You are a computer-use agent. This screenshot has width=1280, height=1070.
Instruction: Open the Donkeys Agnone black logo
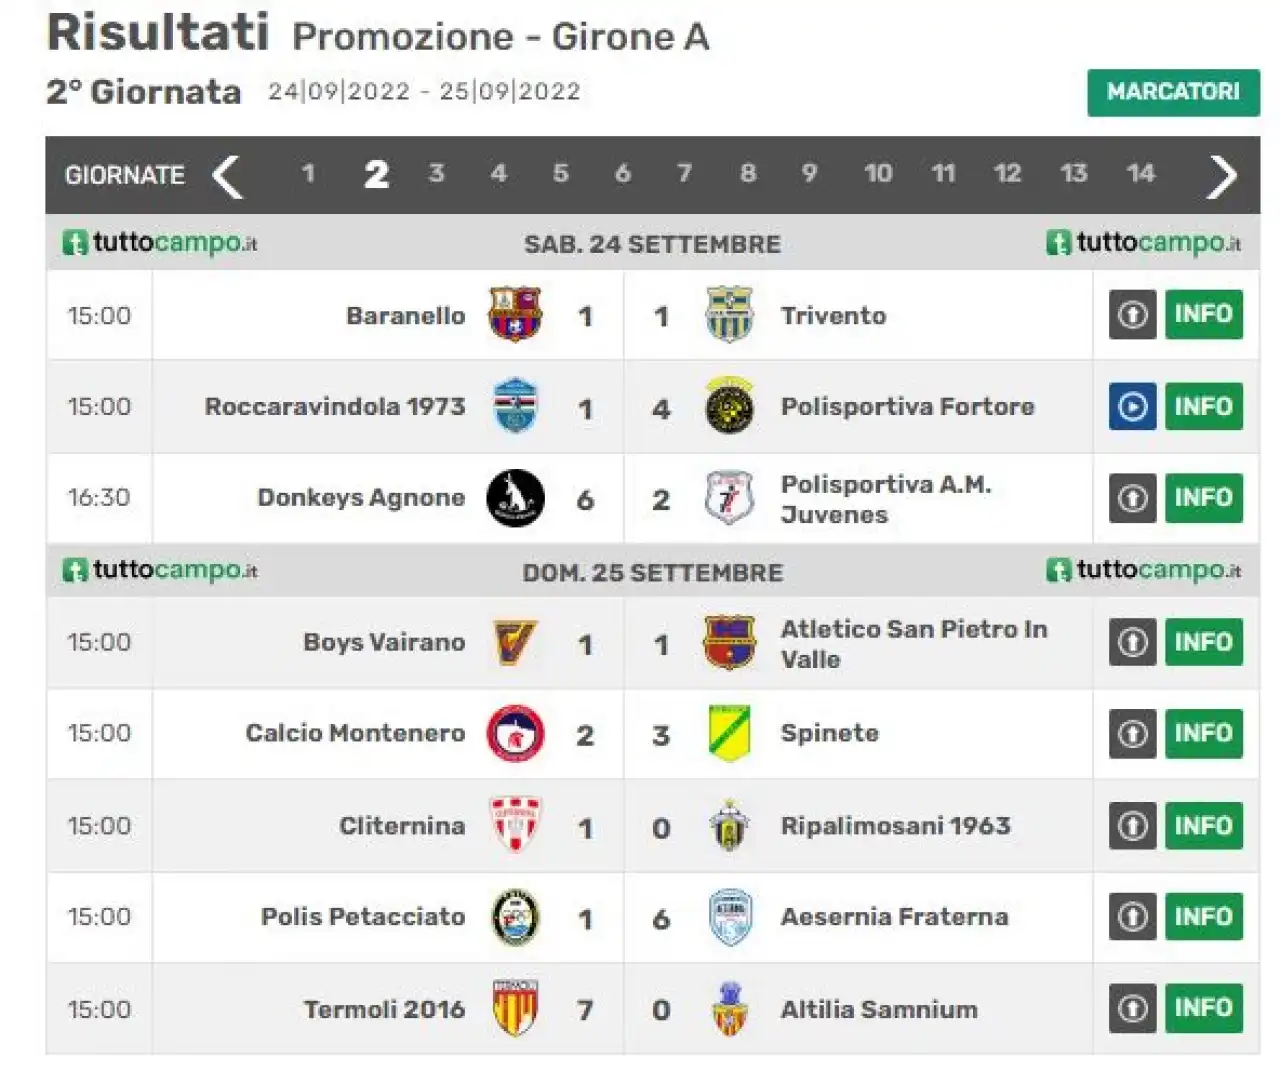[515, 497]
